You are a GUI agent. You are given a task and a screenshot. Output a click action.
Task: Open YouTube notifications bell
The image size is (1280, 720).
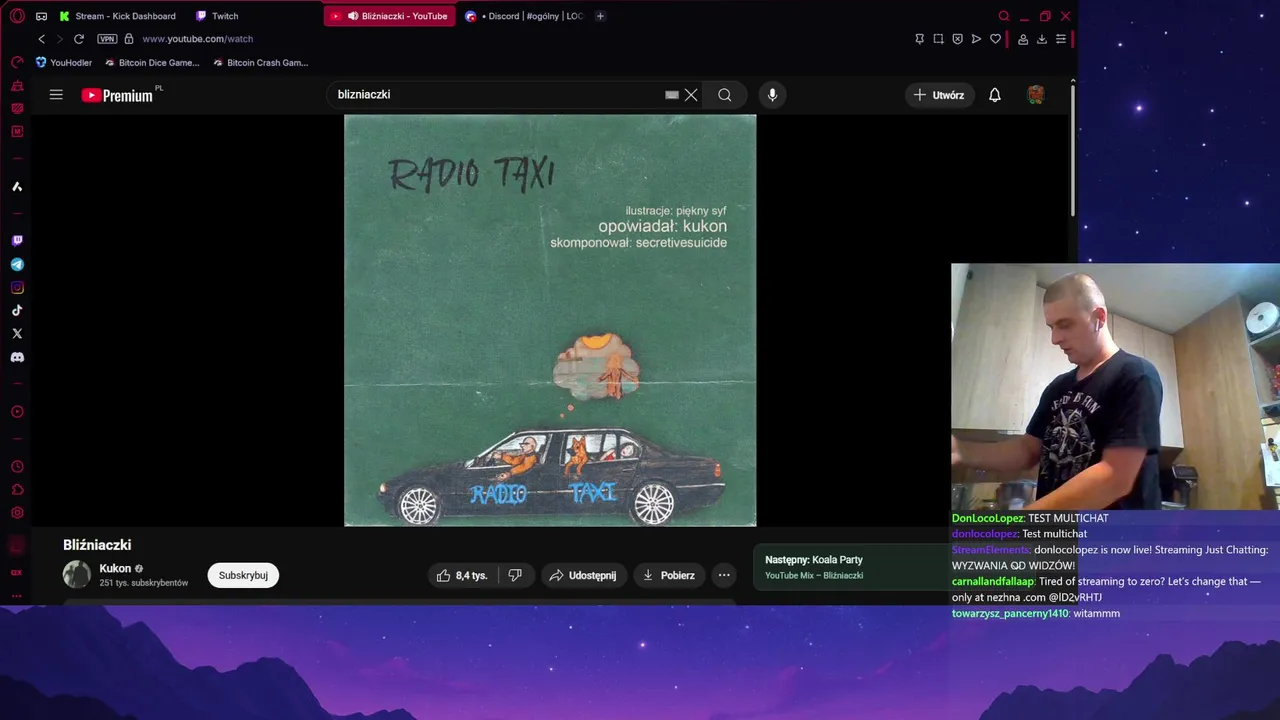995,95
